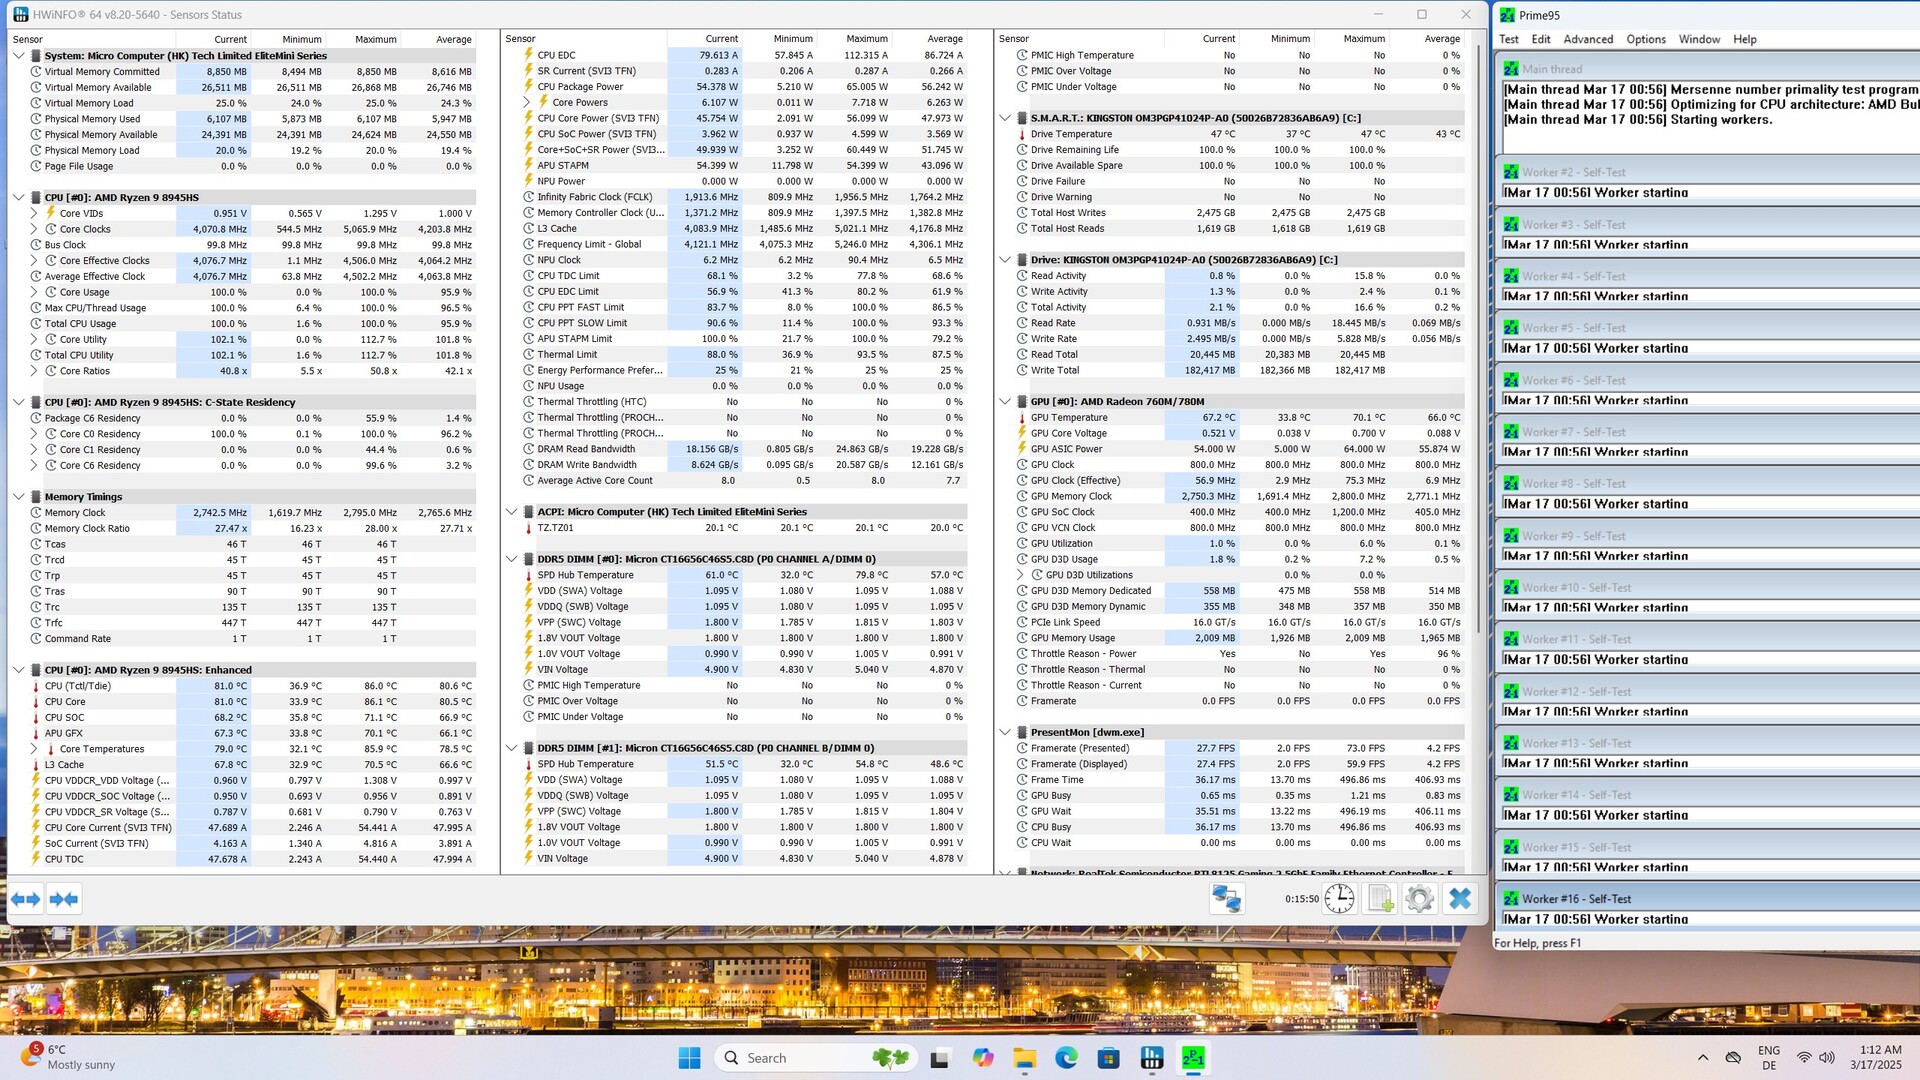Click the icon of Worker #16 Self-Test window
1920x1080 pixels.
1510,899
